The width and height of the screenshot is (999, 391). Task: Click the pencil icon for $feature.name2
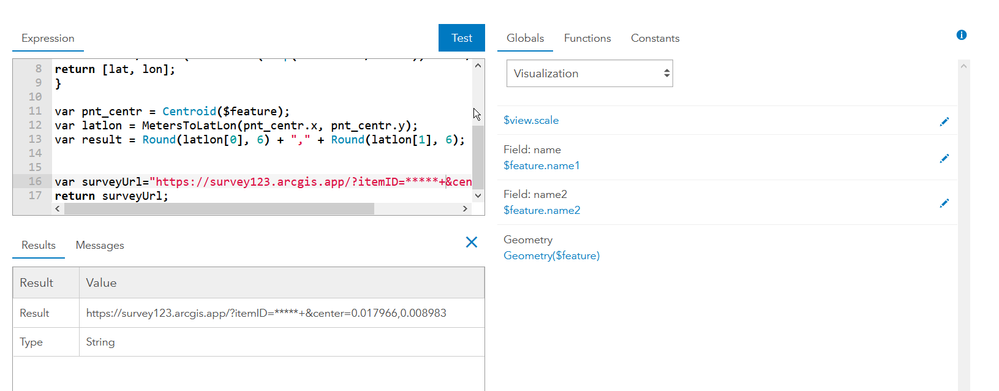pos(944,203)
